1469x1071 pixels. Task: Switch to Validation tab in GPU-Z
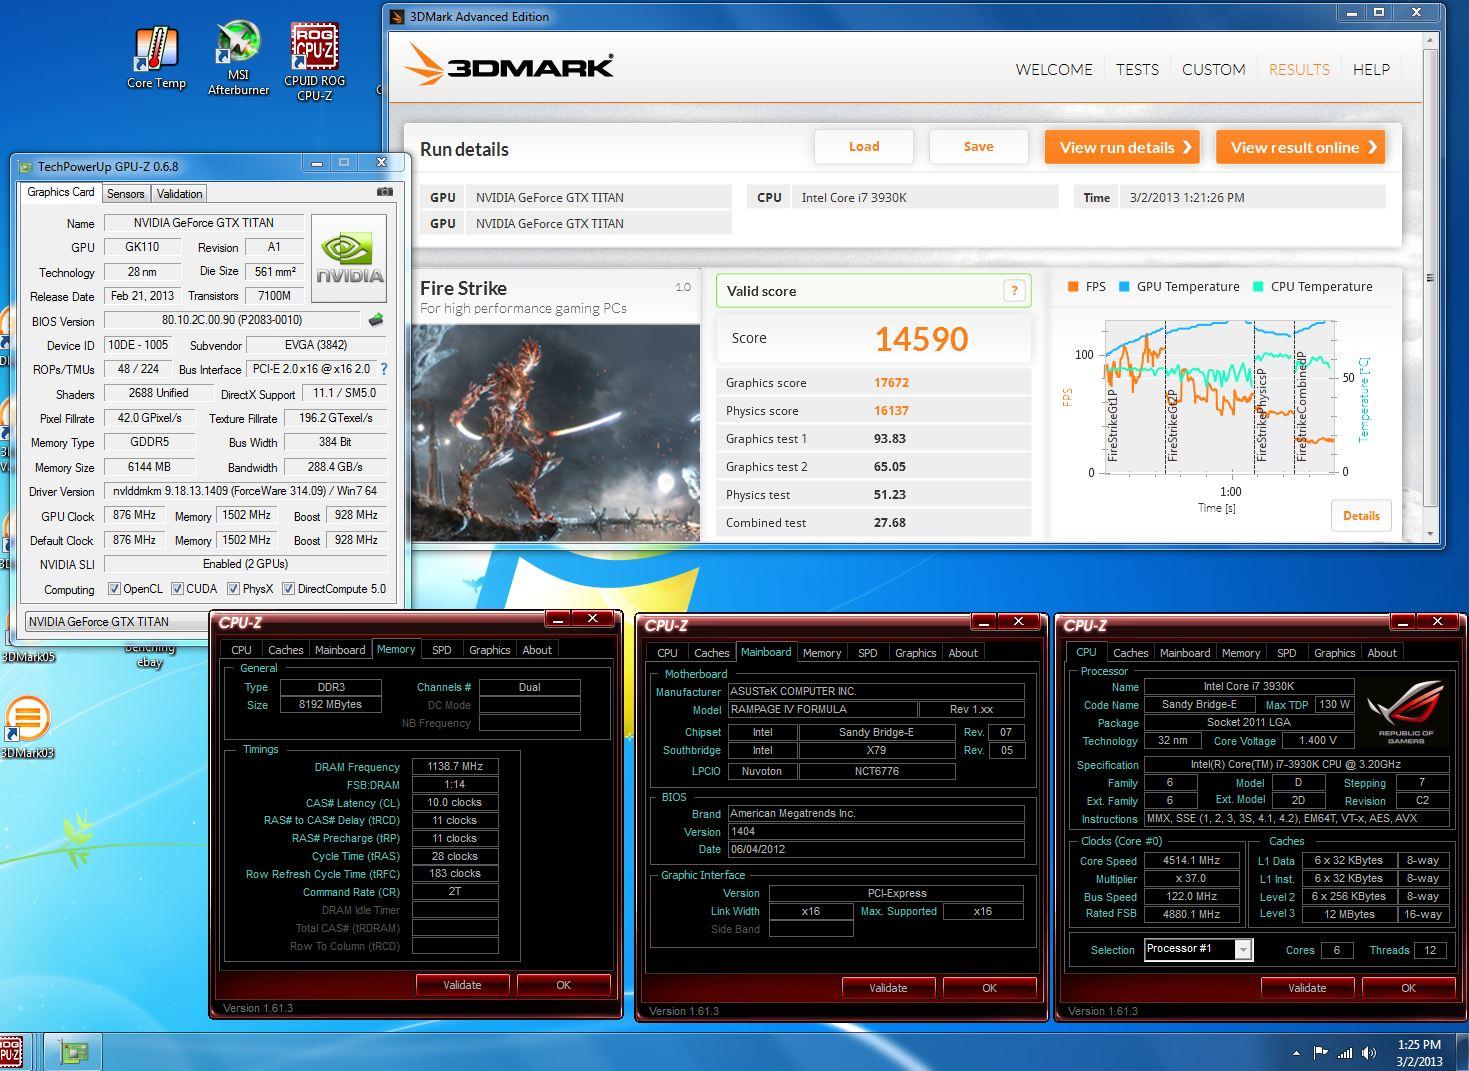pos(180,194)
